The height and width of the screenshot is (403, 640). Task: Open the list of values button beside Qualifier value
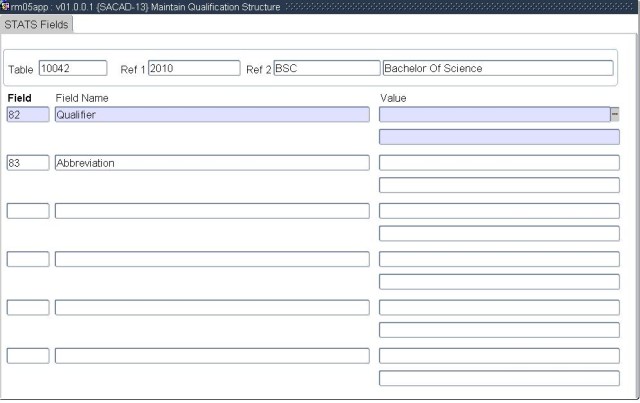(615, 114)
